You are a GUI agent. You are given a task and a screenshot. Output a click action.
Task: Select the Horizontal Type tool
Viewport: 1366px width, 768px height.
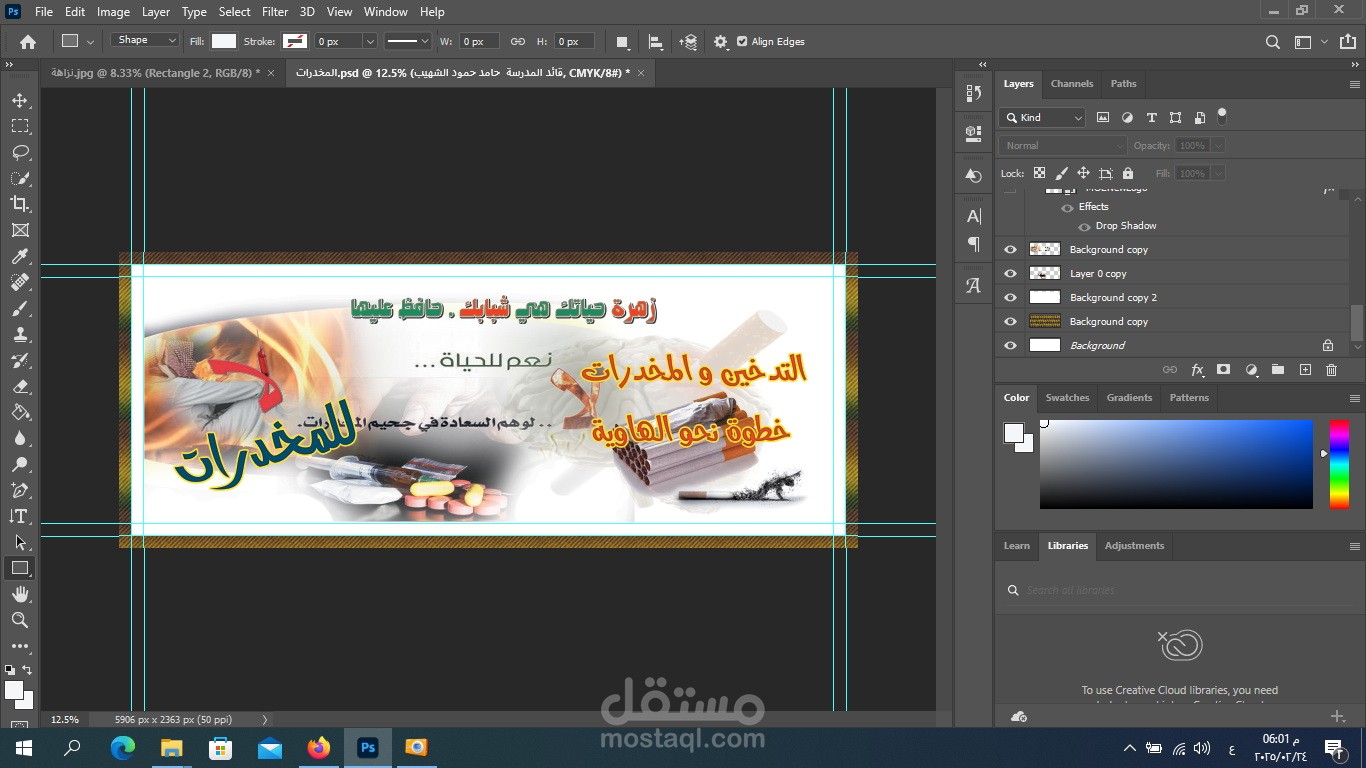coord(20,516)
